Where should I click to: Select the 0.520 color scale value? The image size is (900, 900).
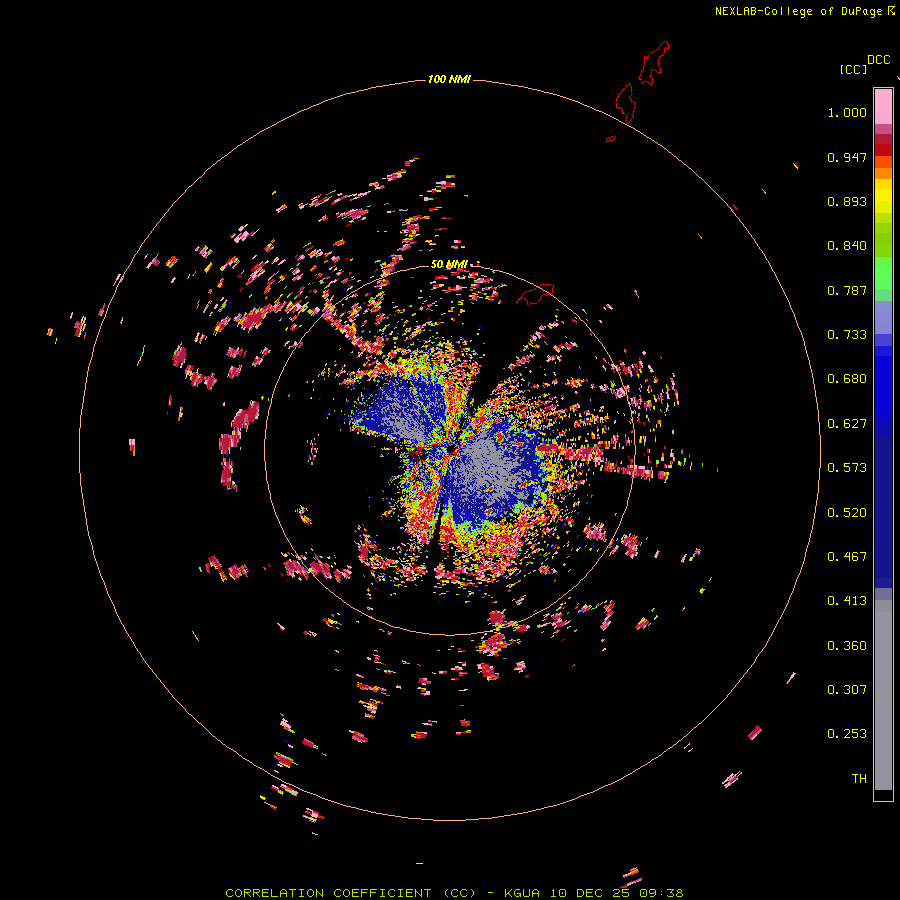coord(847,513)
